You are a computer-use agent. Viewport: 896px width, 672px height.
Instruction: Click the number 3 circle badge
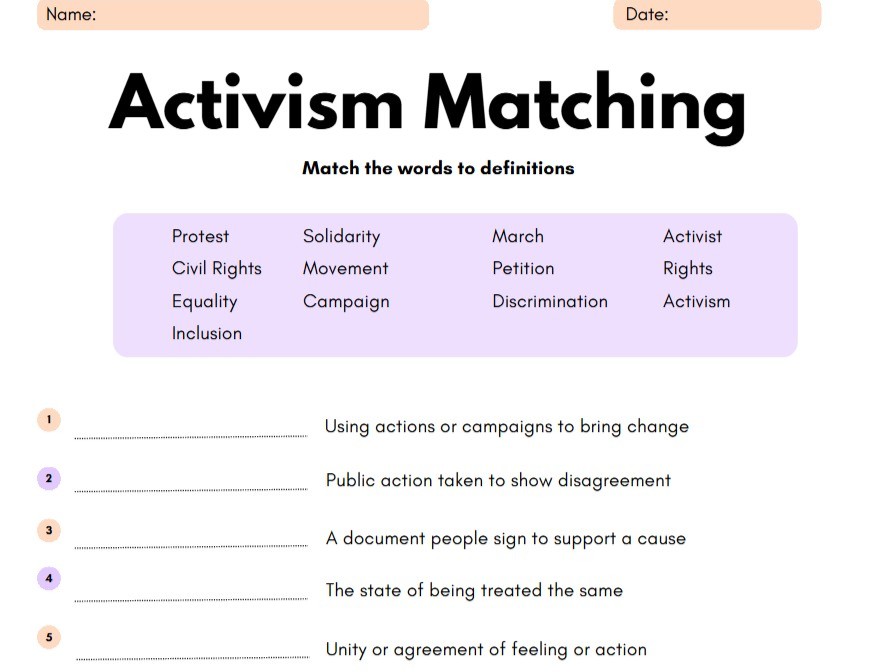pos(49,531)
